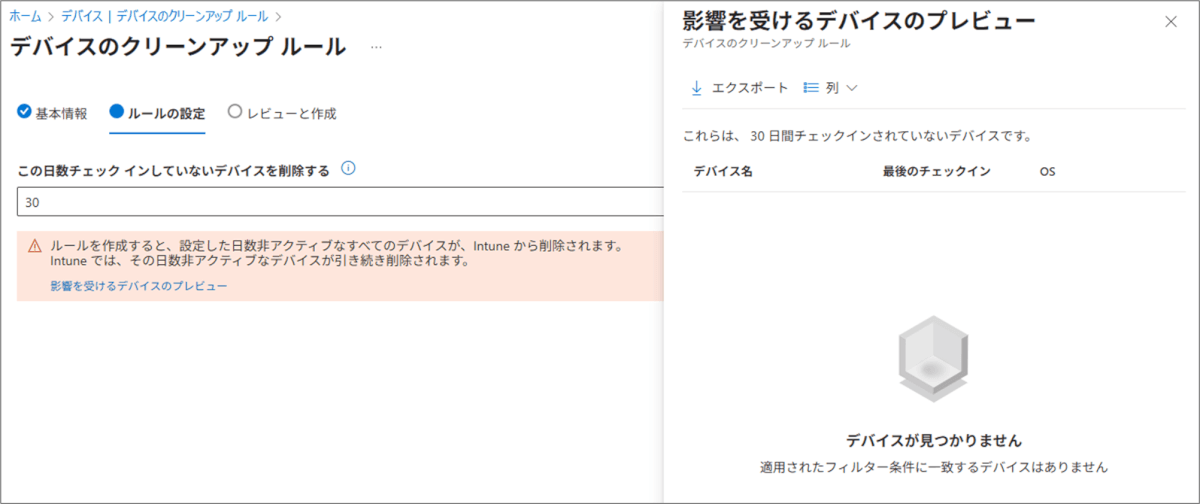Sort by 最後のチェックイン column header

tap(936, 171)
